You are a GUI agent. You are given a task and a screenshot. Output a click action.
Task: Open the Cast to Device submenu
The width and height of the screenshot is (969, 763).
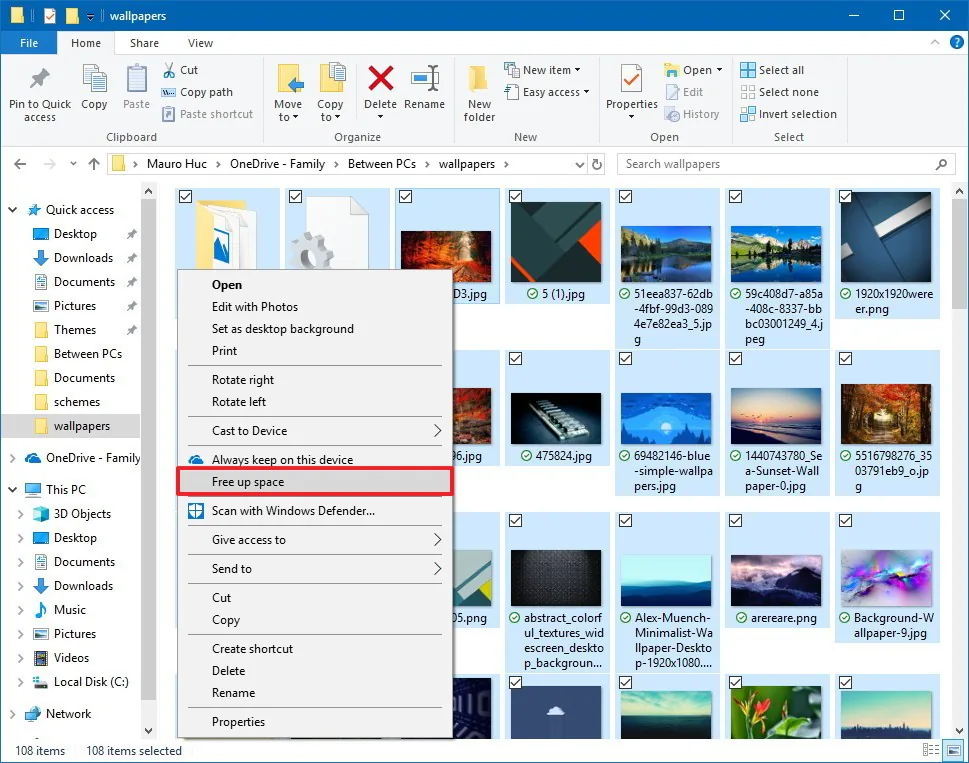coord(315,431)
